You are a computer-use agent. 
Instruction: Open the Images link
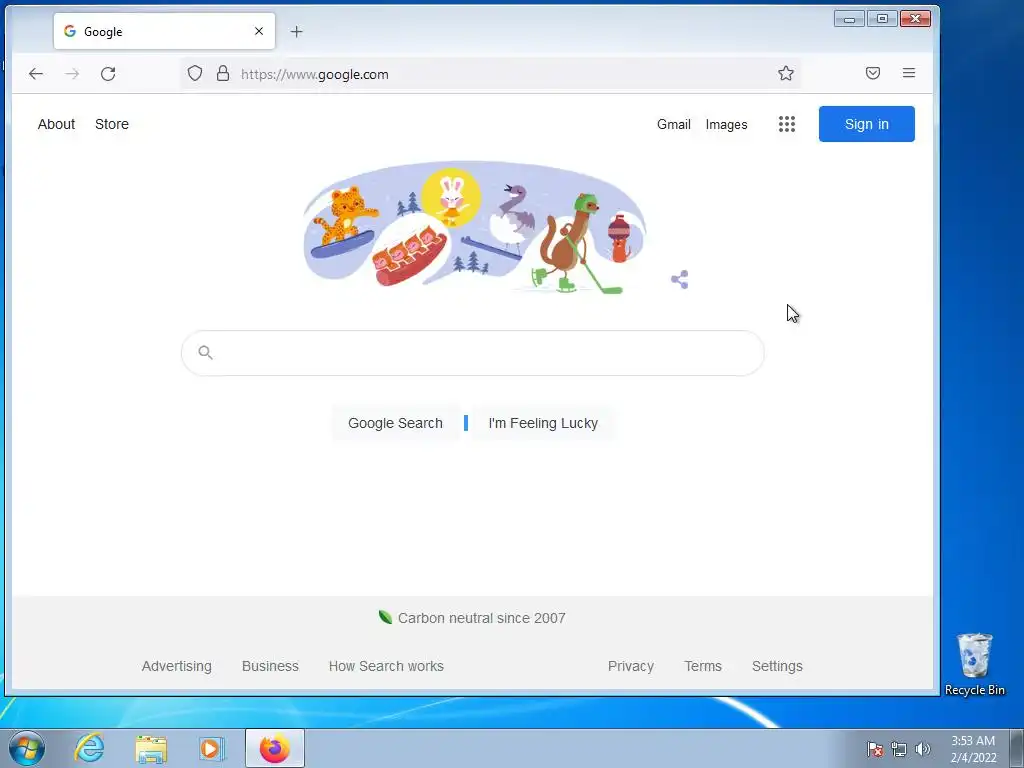click(726, 124)
